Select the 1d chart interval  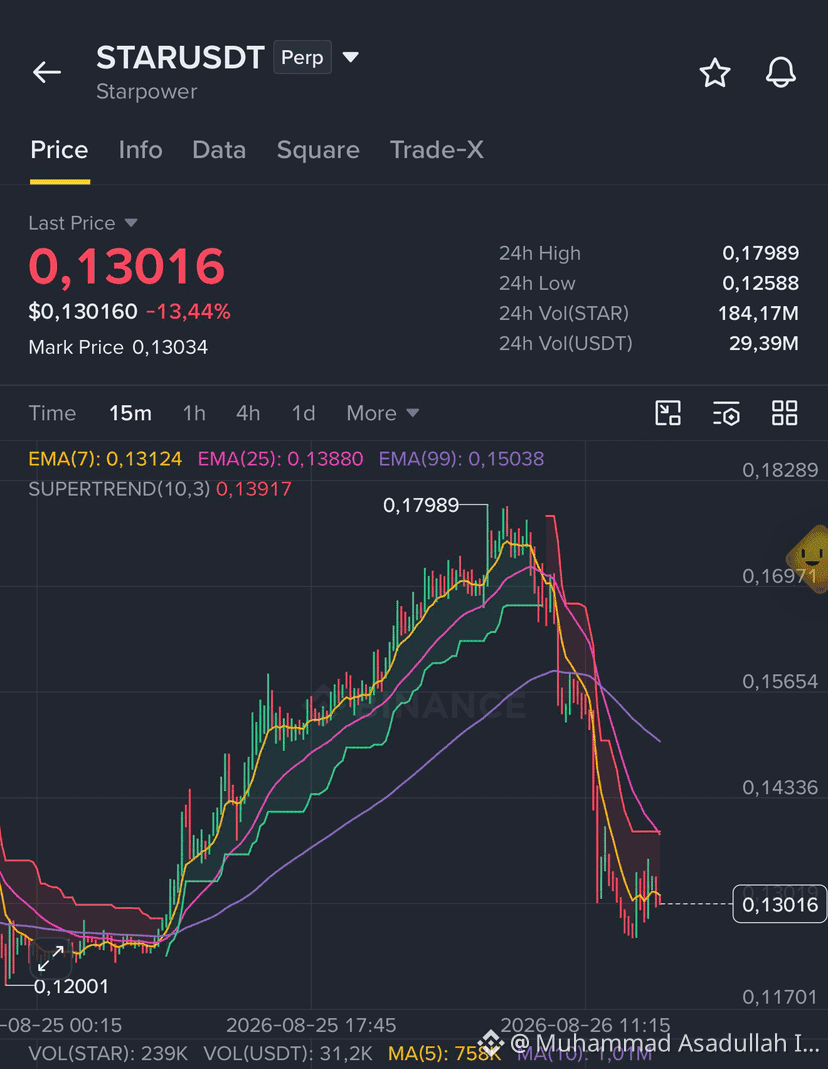point(303,413)
